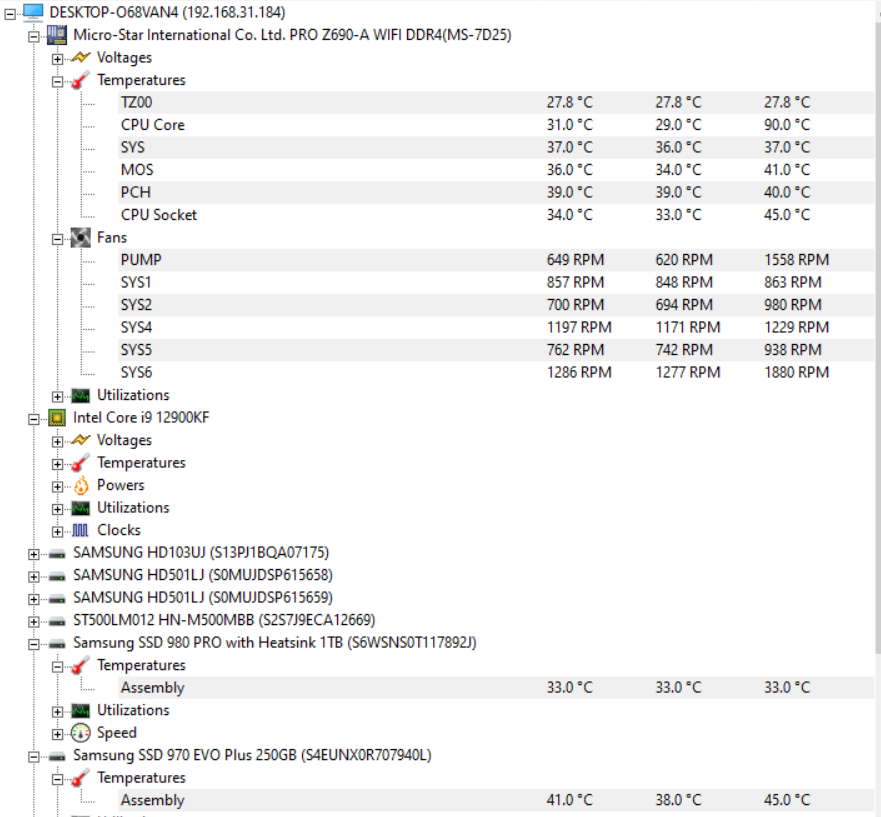This screenshot has width=881, height=817.
Task: Collapse the Samsung SSD 970 EVO Plus node
Action: [34, 756]
